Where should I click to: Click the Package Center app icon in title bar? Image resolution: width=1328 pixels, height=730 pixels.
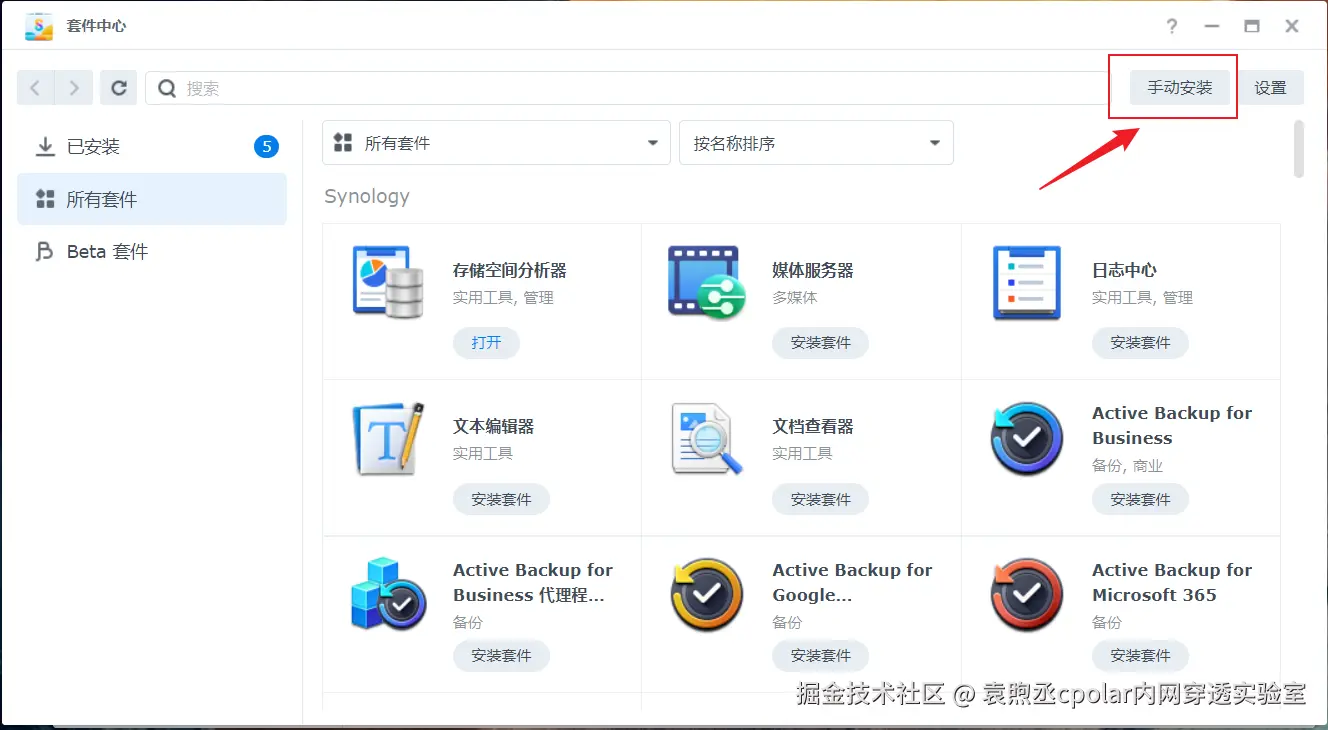coord(39,26)
